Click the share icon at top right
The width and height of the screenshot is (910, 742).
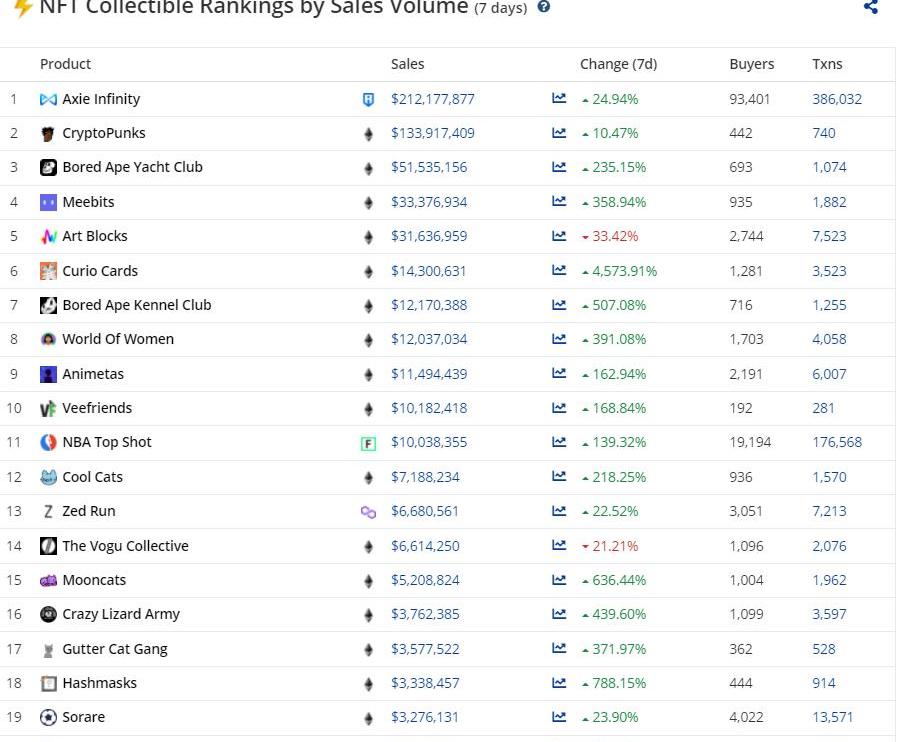(871, 6)
